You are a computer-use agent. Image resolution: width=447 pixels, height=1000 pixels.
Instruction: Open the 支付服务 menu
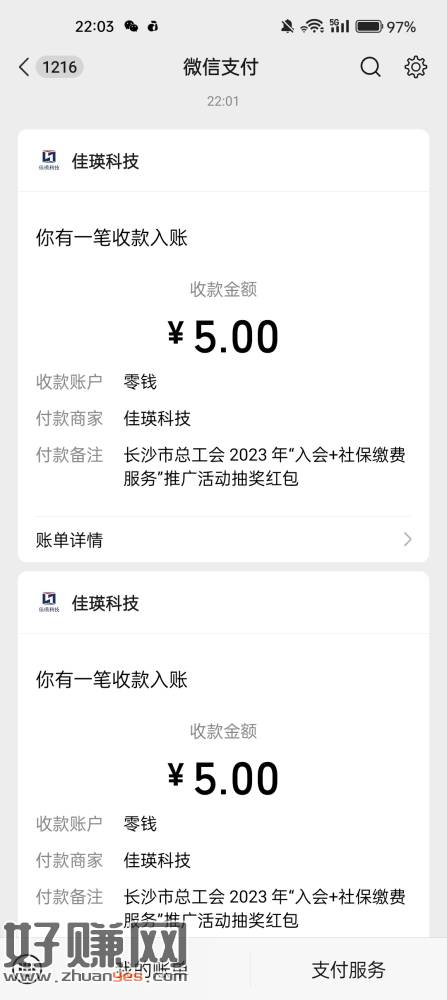[348, 969]
